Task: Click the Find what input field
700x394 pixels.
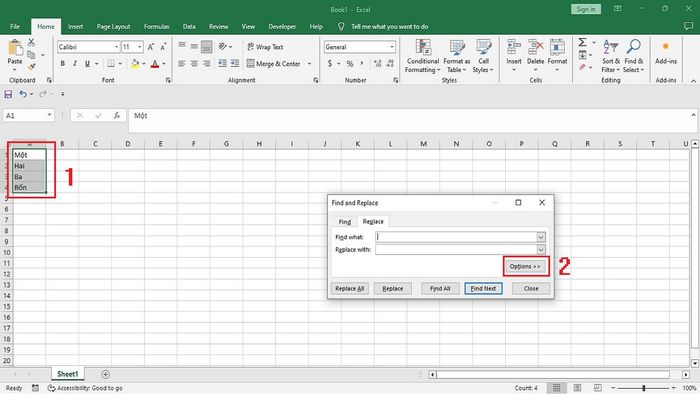Action: point(456,237)
